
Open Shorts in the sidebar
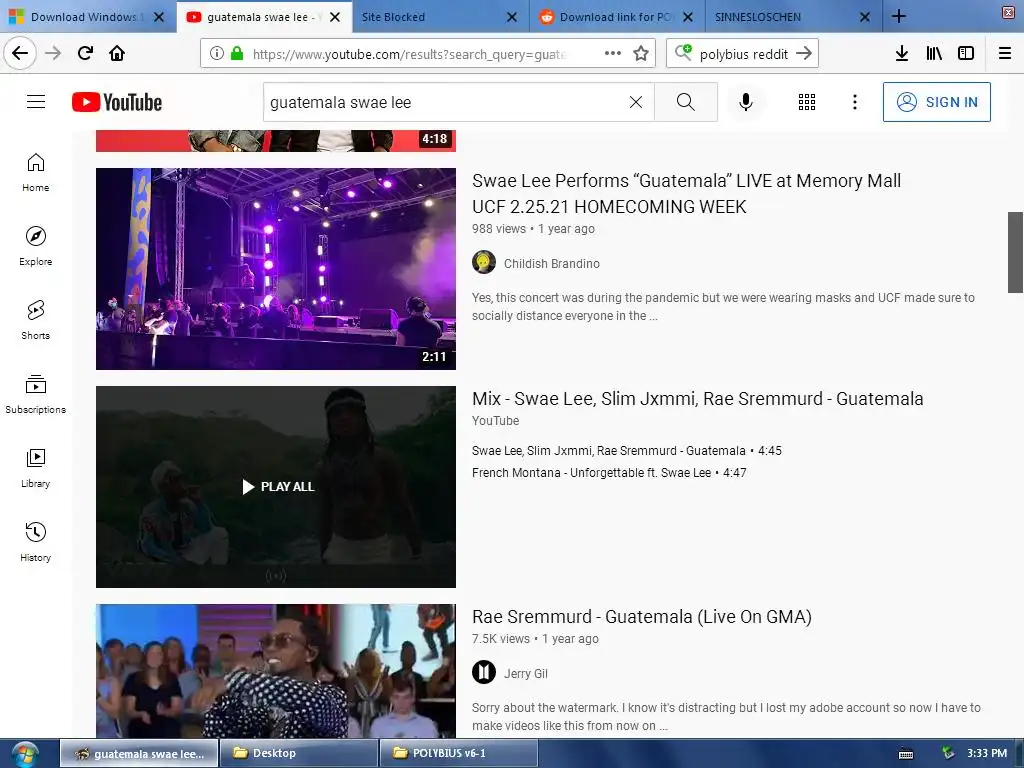coord(35,320)
